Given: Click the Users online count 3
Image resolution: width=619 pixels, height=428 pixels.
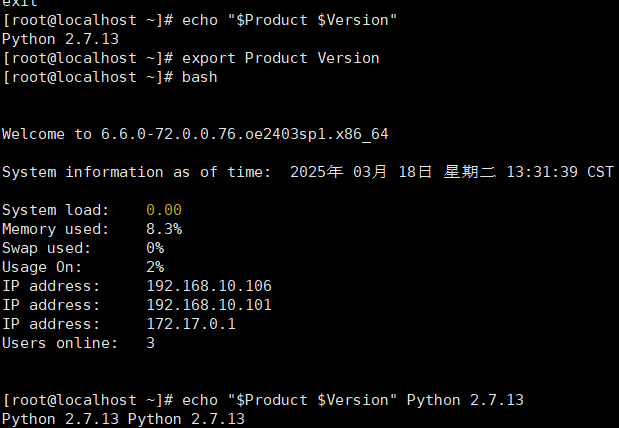Looking at the screenshot, I should [150, 343].
